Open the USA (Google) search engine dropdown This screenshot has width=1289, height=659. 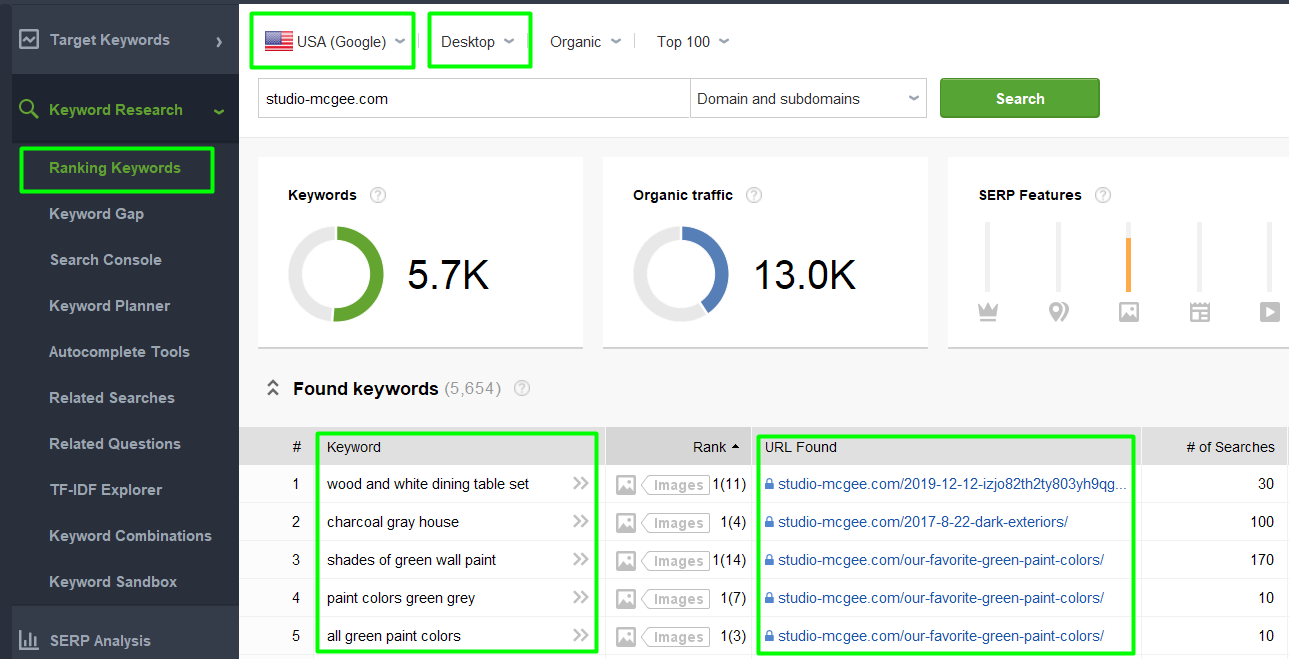(x=334, y=41)
